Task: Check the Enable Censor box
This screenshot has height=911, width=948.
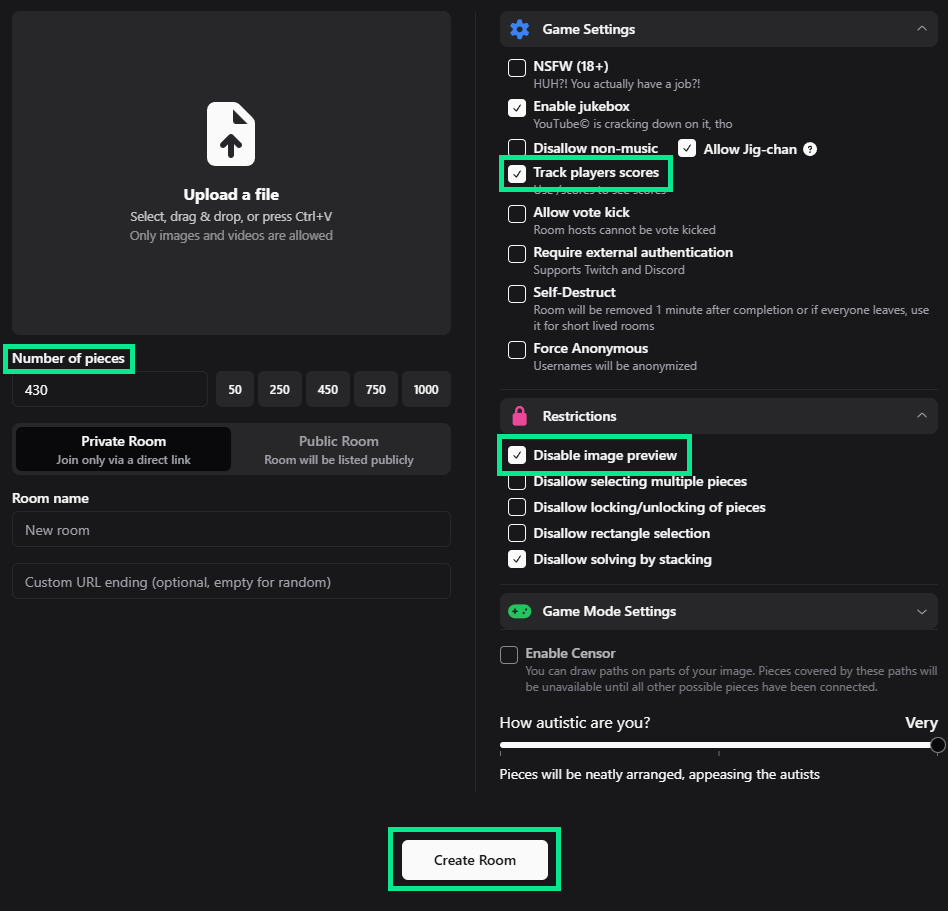Action: [509, 655]
